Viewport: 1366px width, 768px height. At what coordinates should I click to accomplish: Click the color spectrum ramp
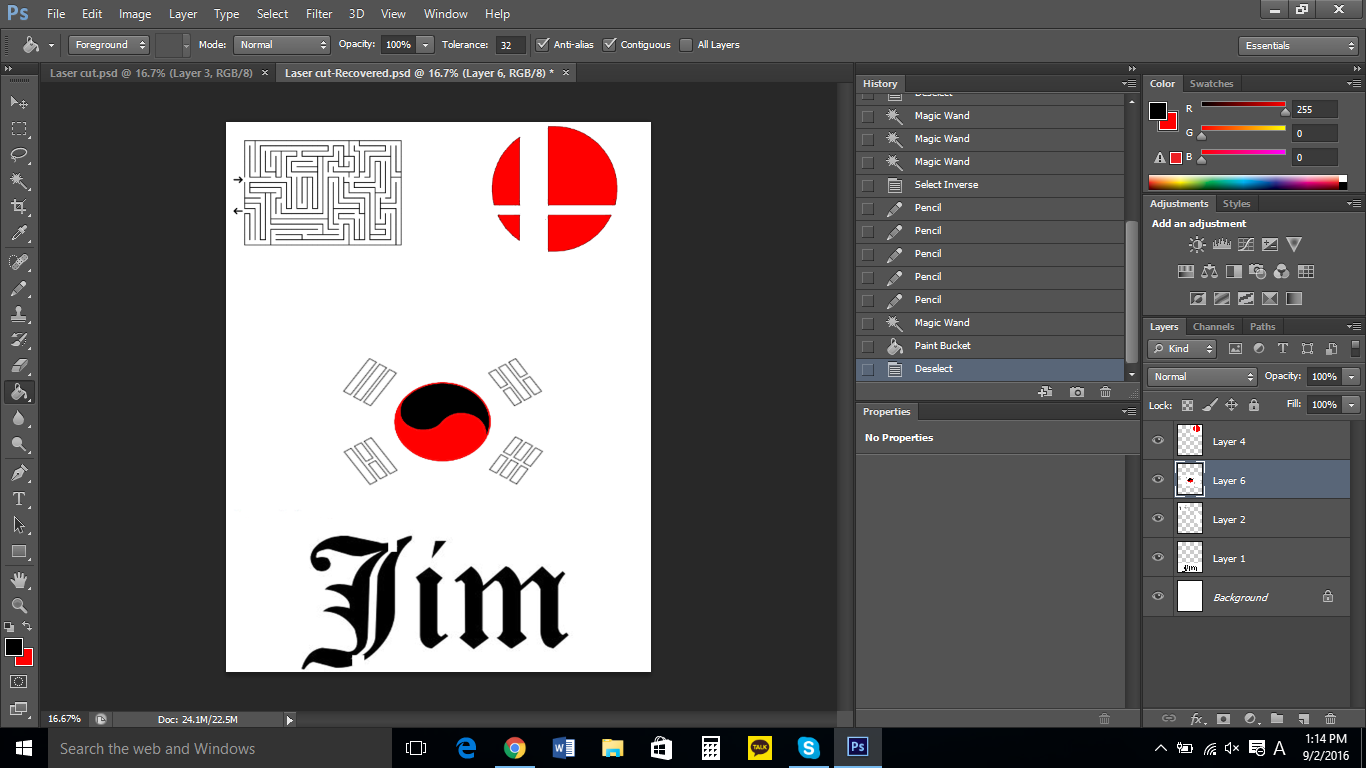(x=1248, y=181)
